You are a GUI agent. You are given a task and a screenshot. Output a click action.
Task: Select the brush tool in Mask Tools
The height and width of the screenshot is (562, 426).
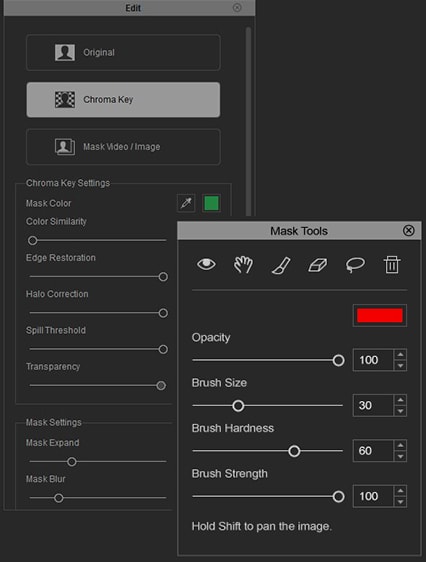[281, 266]
